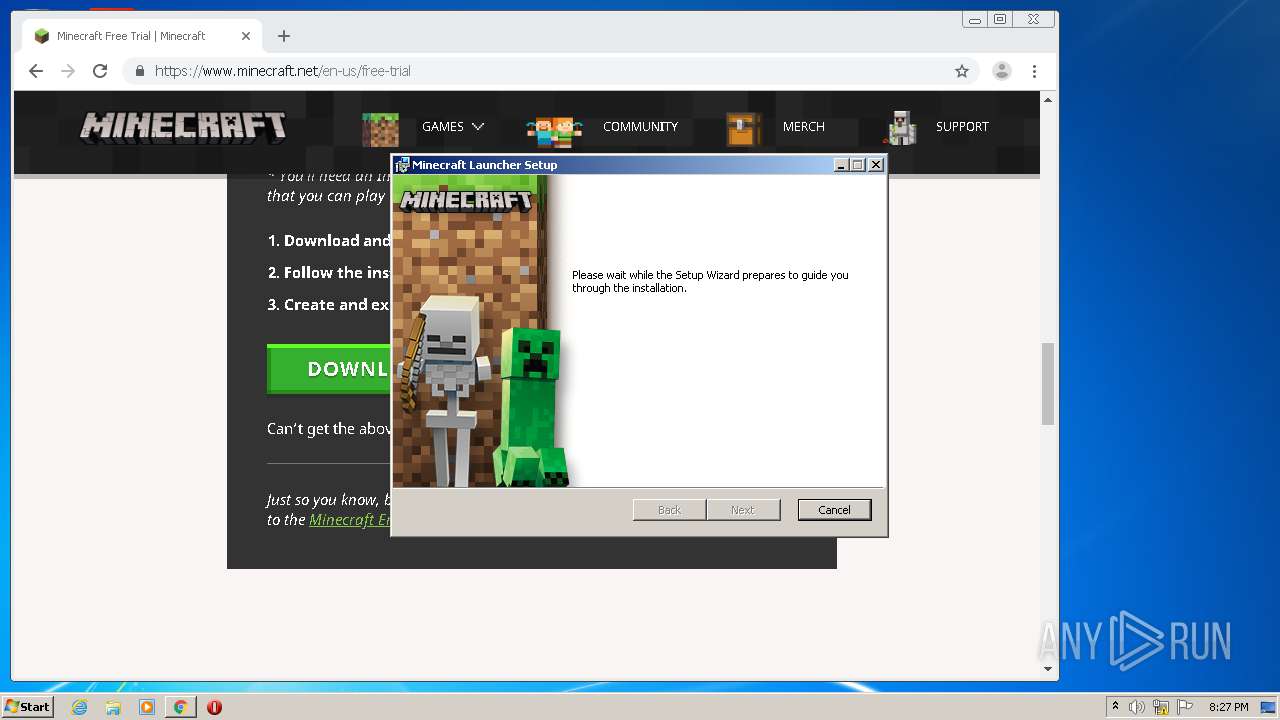This screenshot has height=720, width=1280.
Task: Reload the Minecraft free trial page
Action: pyautogui.click(x=100, y=71)
